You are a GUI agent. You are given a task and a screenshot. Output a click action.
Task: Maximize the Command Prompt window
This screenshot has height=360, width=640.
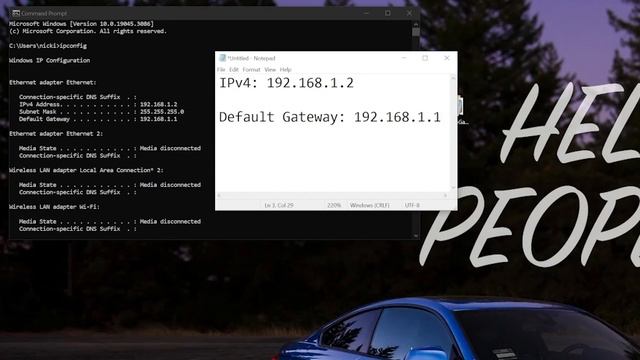[387, 13]
